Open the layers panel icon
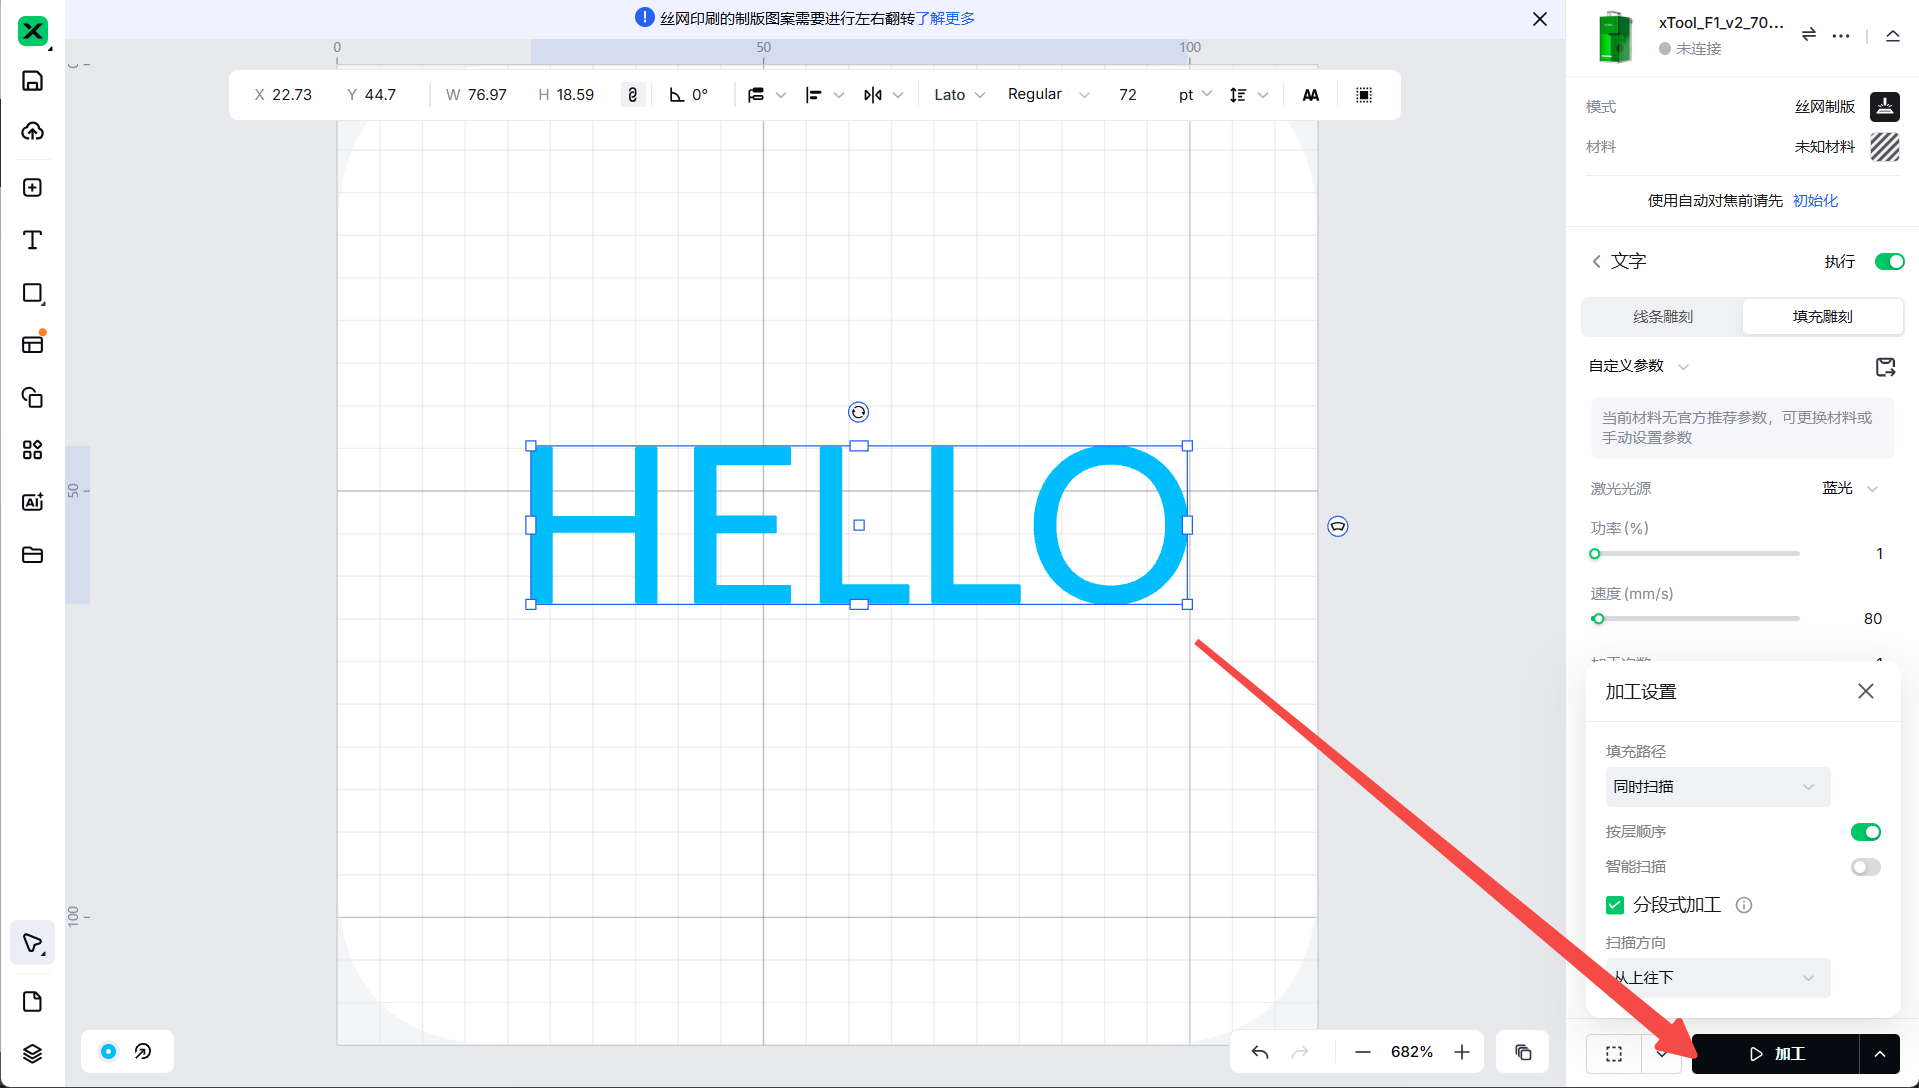 [x=32, y=1053]
